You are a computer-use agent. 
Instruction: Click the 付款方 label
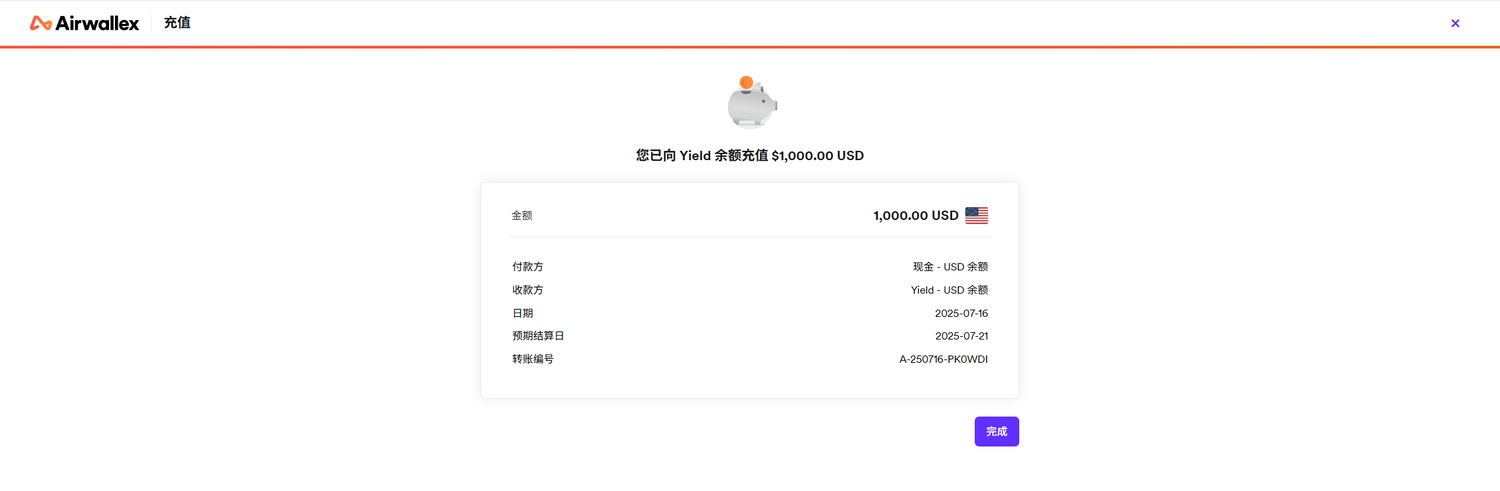pos(528,267)
